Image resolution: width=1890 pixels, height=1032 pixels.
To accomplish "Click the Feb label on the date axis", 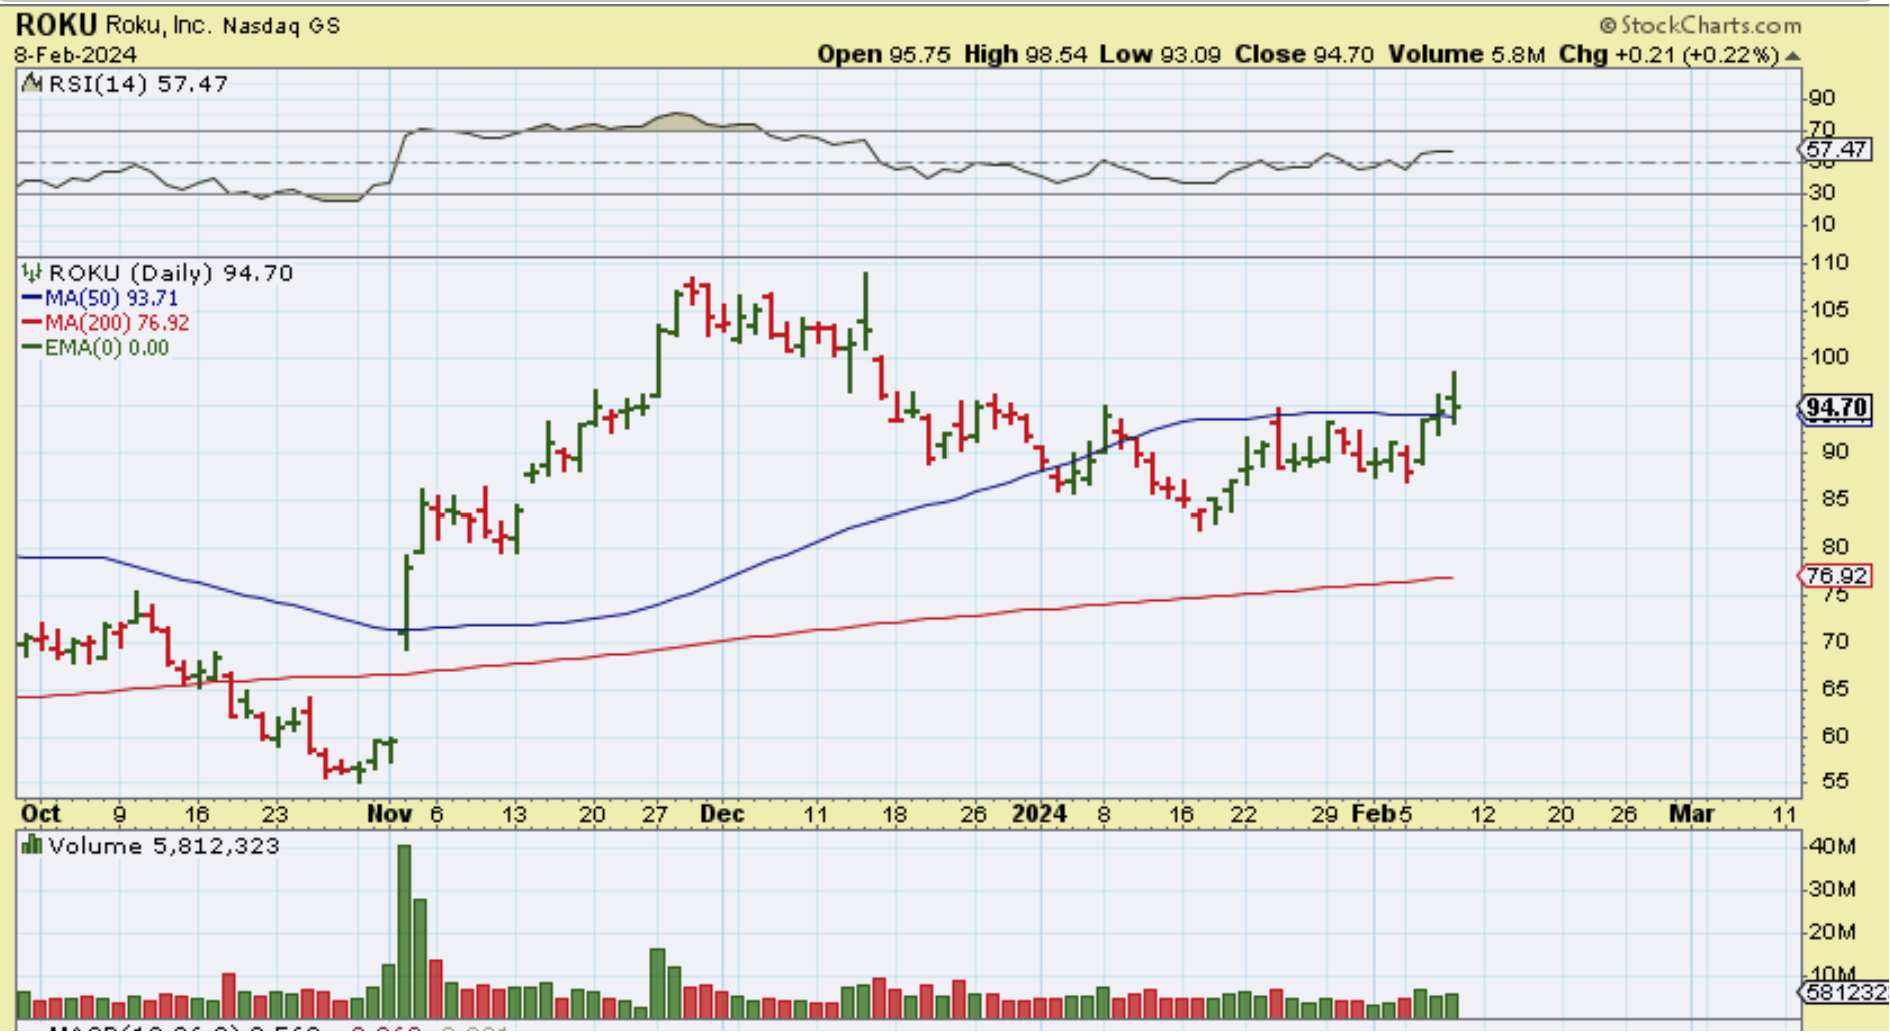I will click(1373, 814).
